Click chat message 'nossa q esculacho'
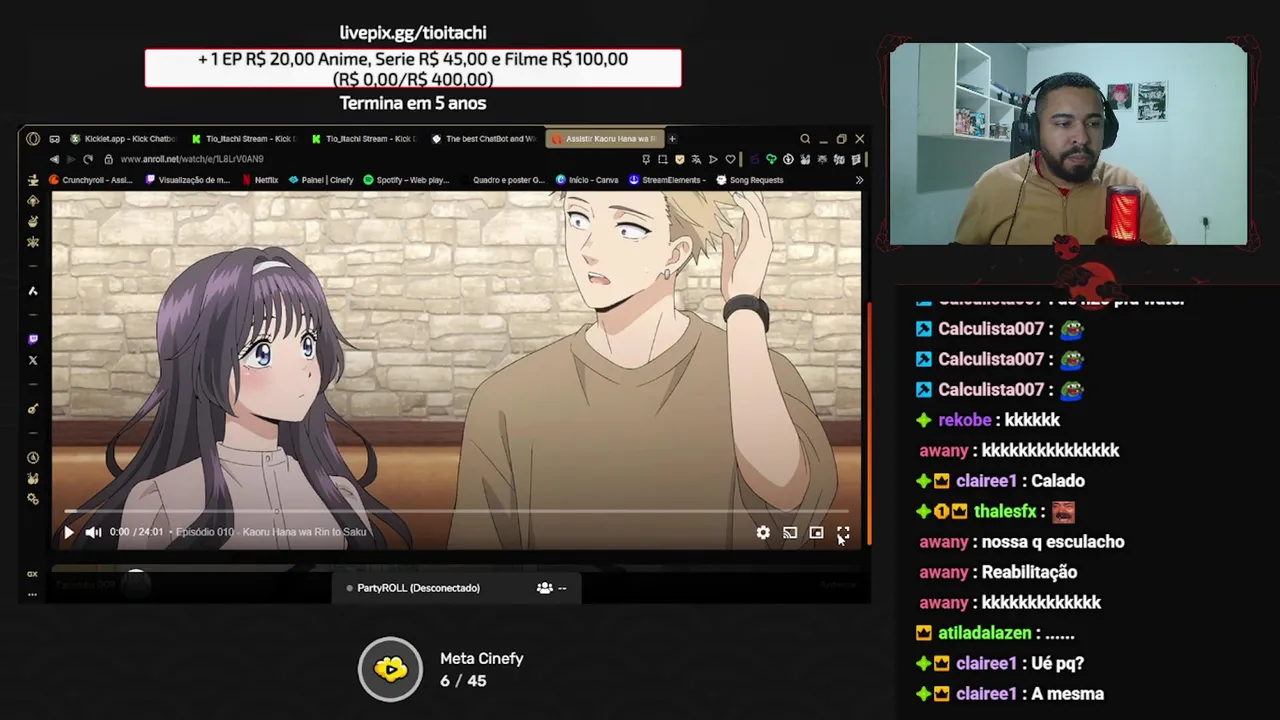The image size is (1280, 720). [x=1053, y=542]
